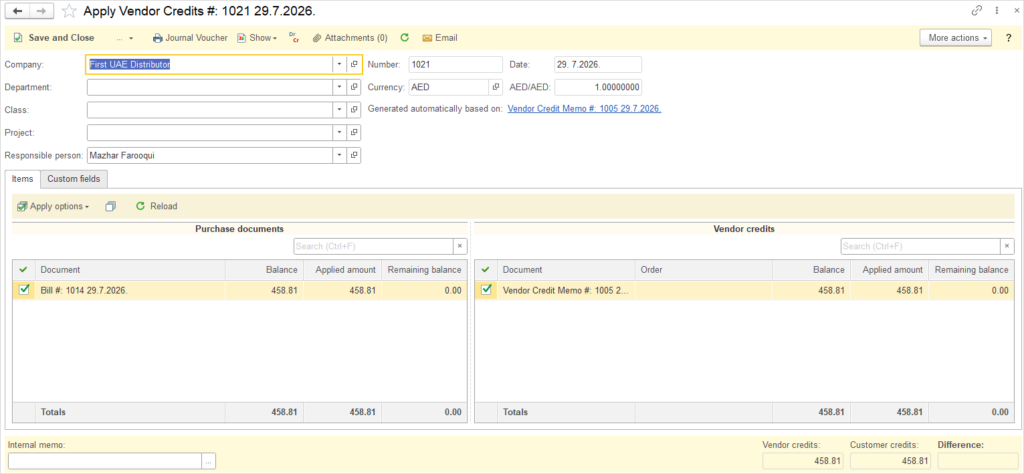Open the Class record icon
Image resolution: width=1024 pixels, height=474 pixels.
(x=353, y=110)
